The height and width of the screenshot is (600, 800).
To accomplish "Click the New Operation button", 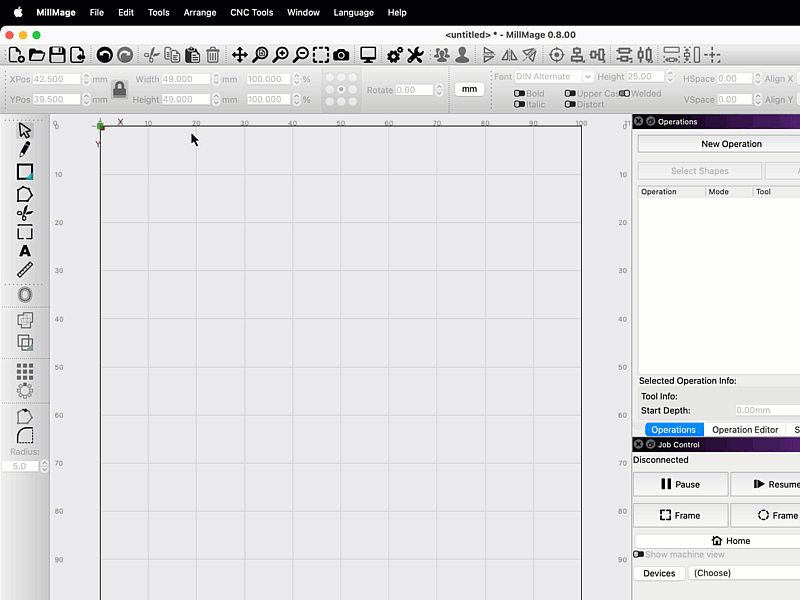I will point(731,144).
